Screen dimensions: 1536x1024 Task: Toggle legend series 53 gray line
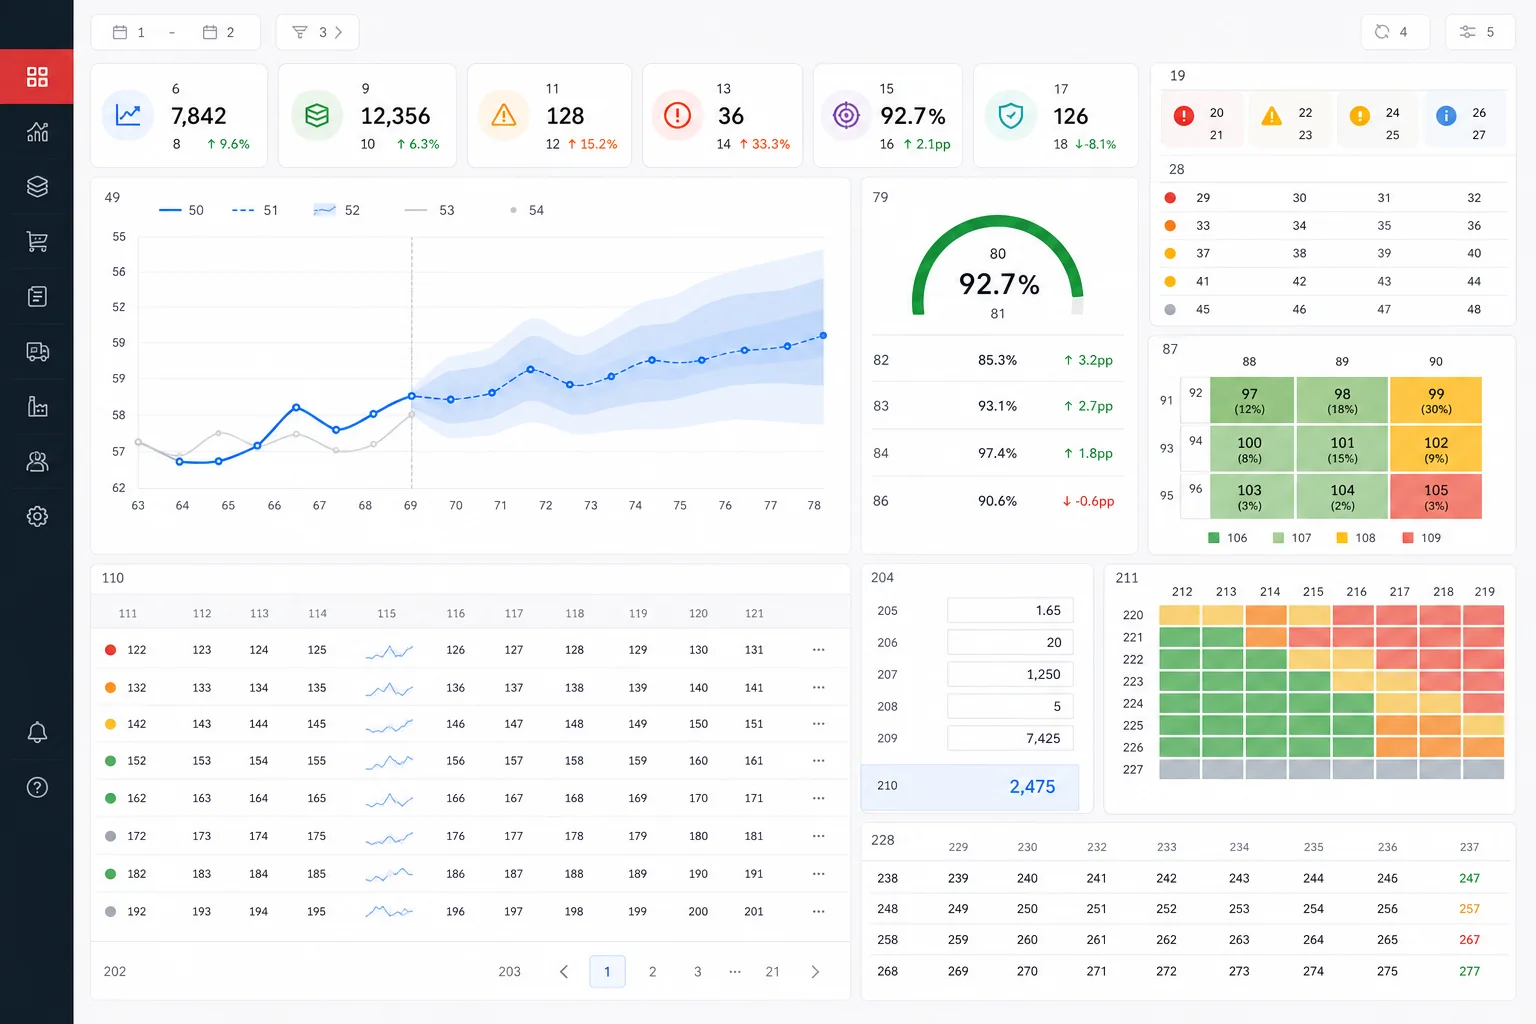(429, 210)
